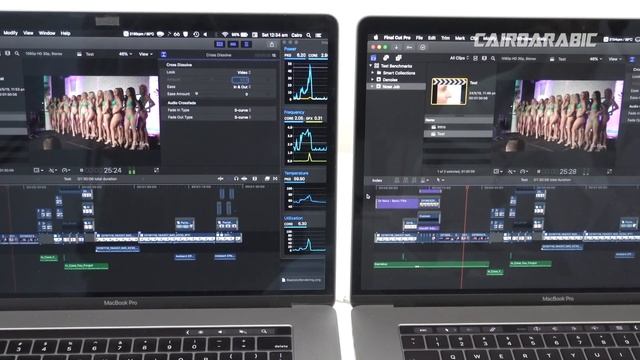This screenshot has width=640, height=360.
Task: Open background tasks circle icon on right MacBook
Action: pos(423,47)
